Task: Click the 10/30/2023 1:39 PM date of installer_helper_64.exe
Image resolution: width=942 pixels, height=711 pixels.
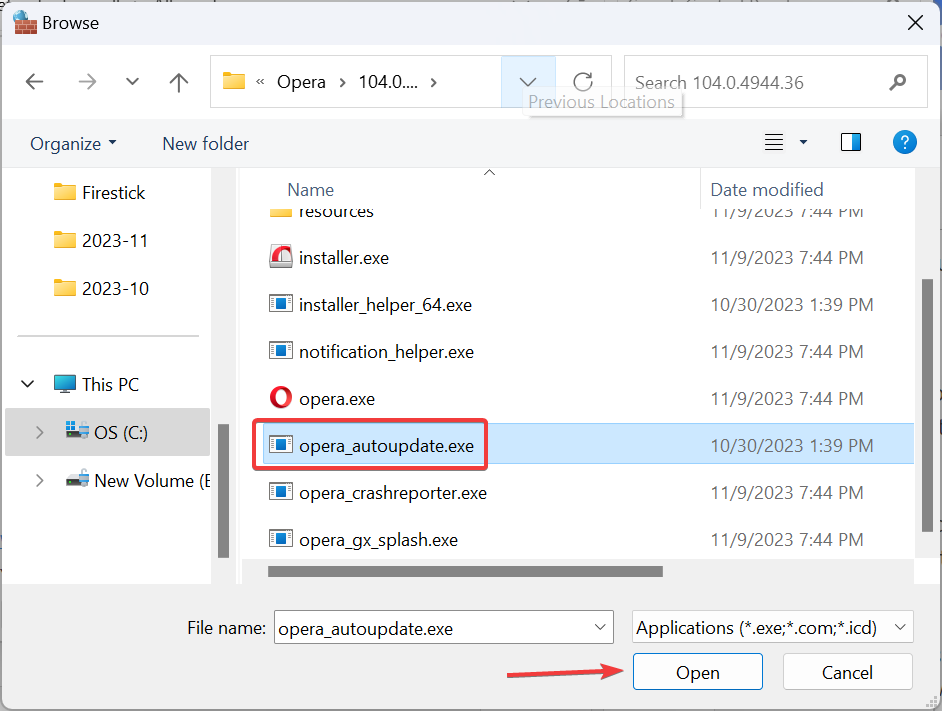Action: click(x=791, y=305)
